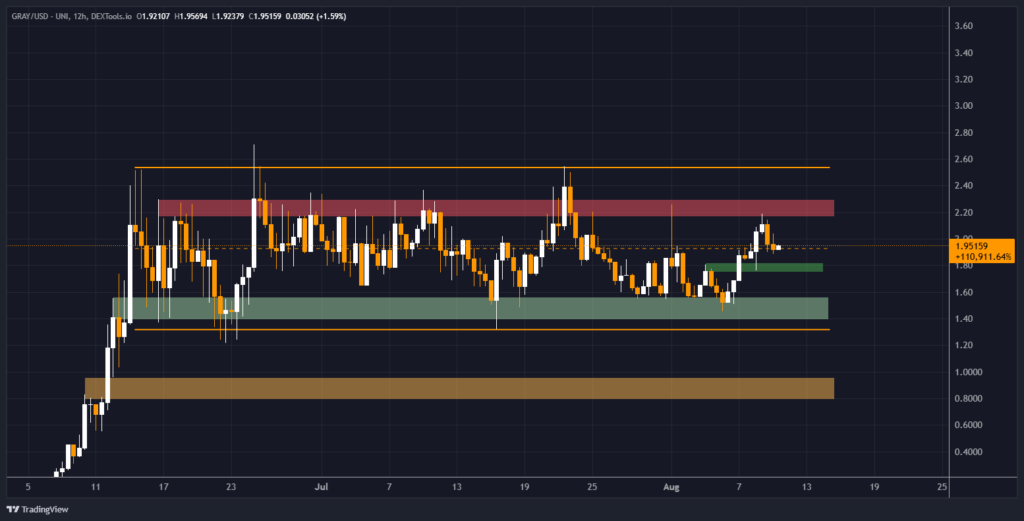Select the Jul label on time axis

coord(321,488)
